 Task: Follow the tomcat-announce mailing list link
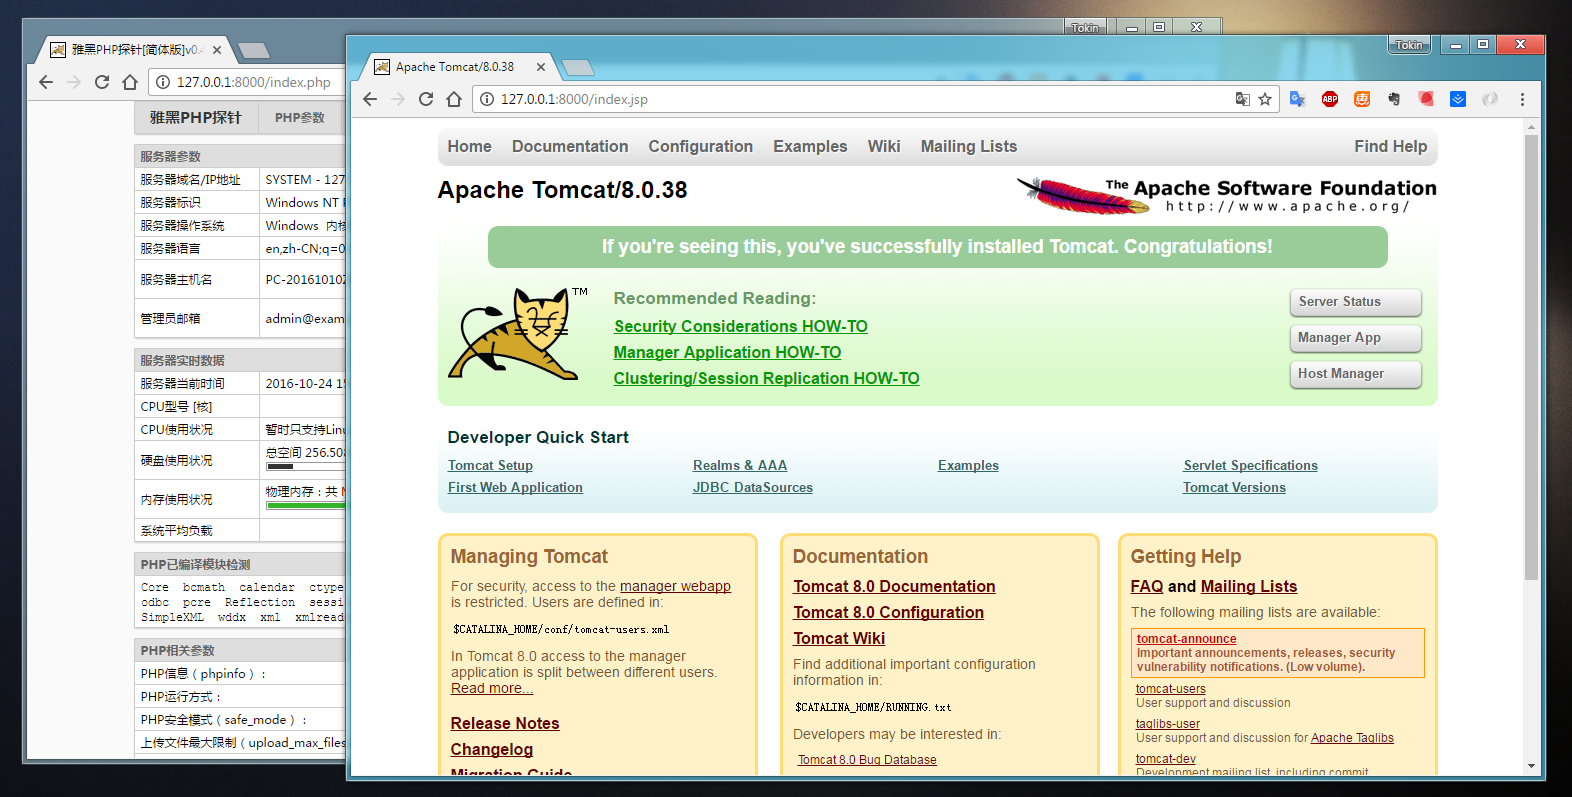pos(1186,639)
